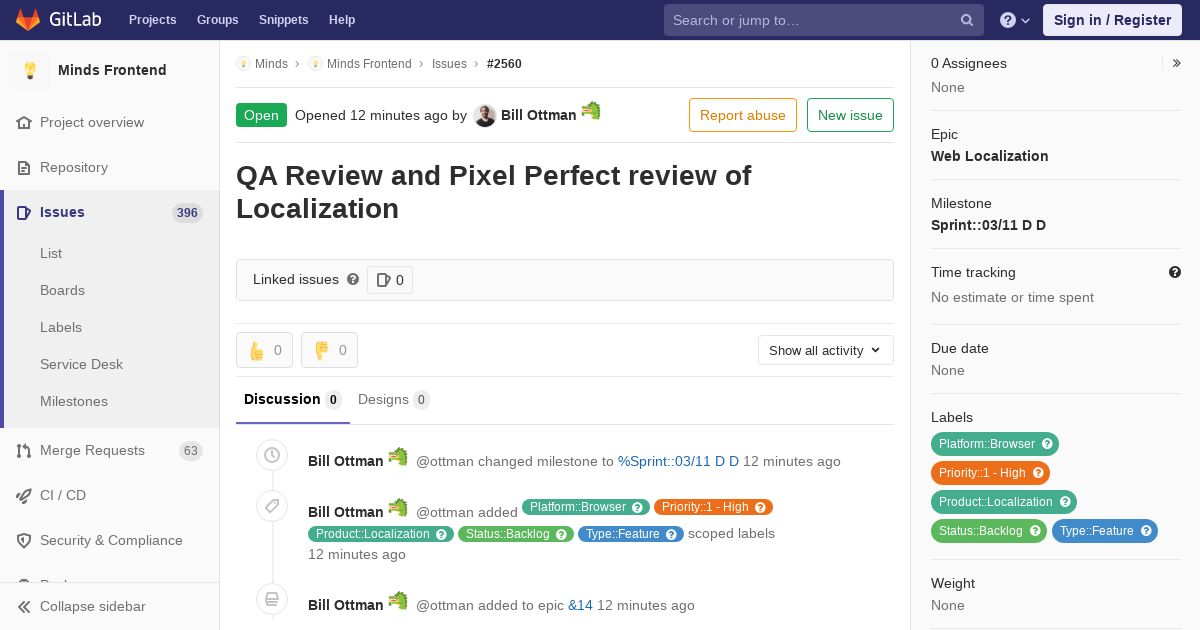Click the Platform::Browser label in right sidebar

point(986,444)
